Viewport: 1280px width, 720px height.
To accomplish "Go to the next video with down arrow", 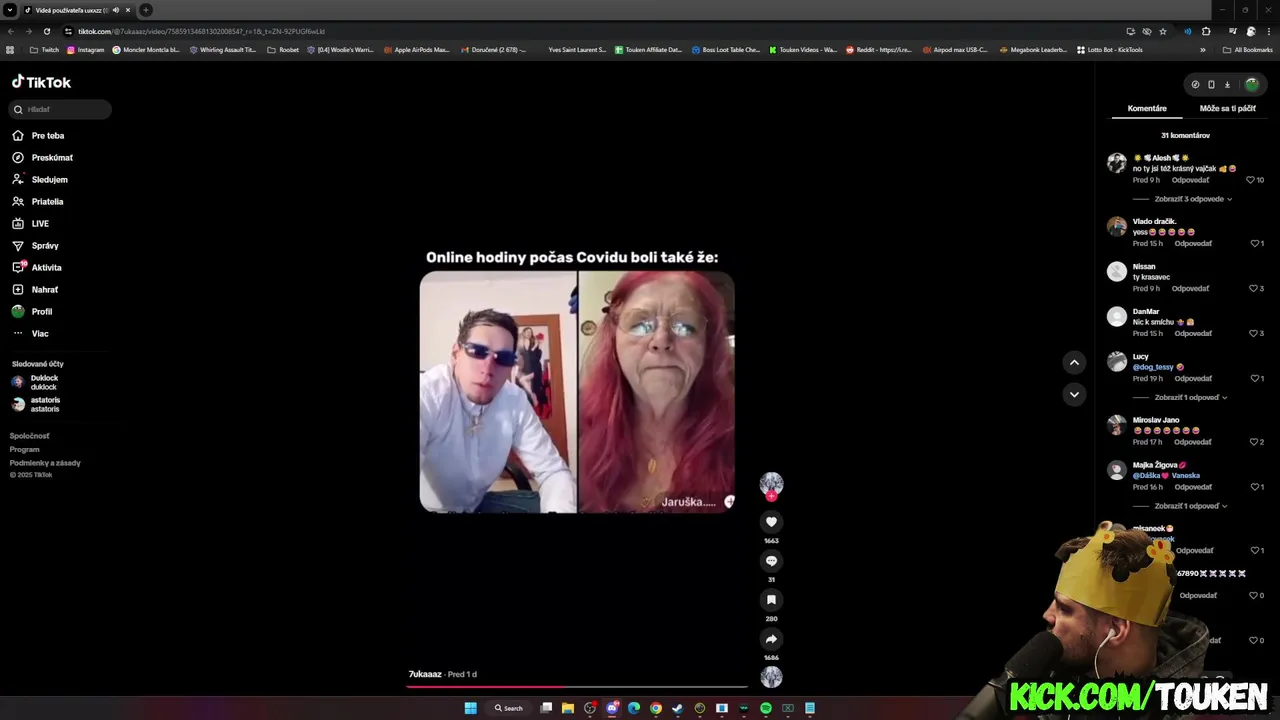I will [x=1074, y=394].
